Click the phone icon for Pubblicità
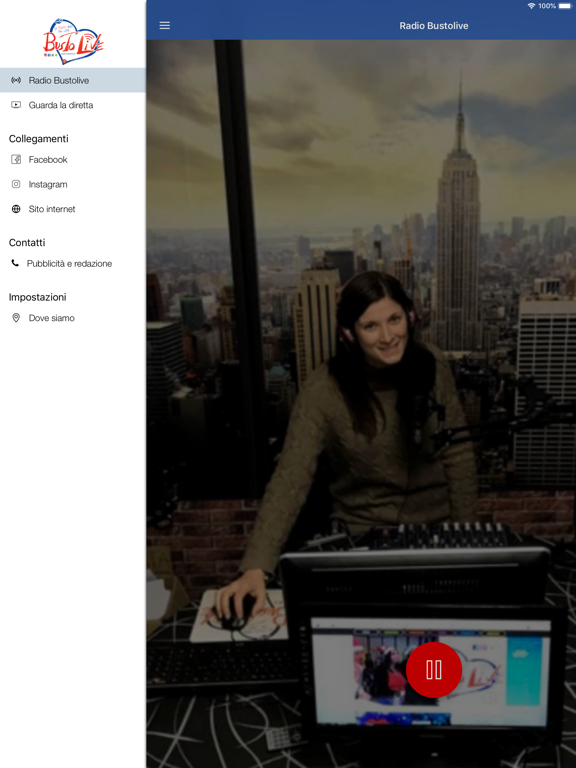 click(15, 263)
